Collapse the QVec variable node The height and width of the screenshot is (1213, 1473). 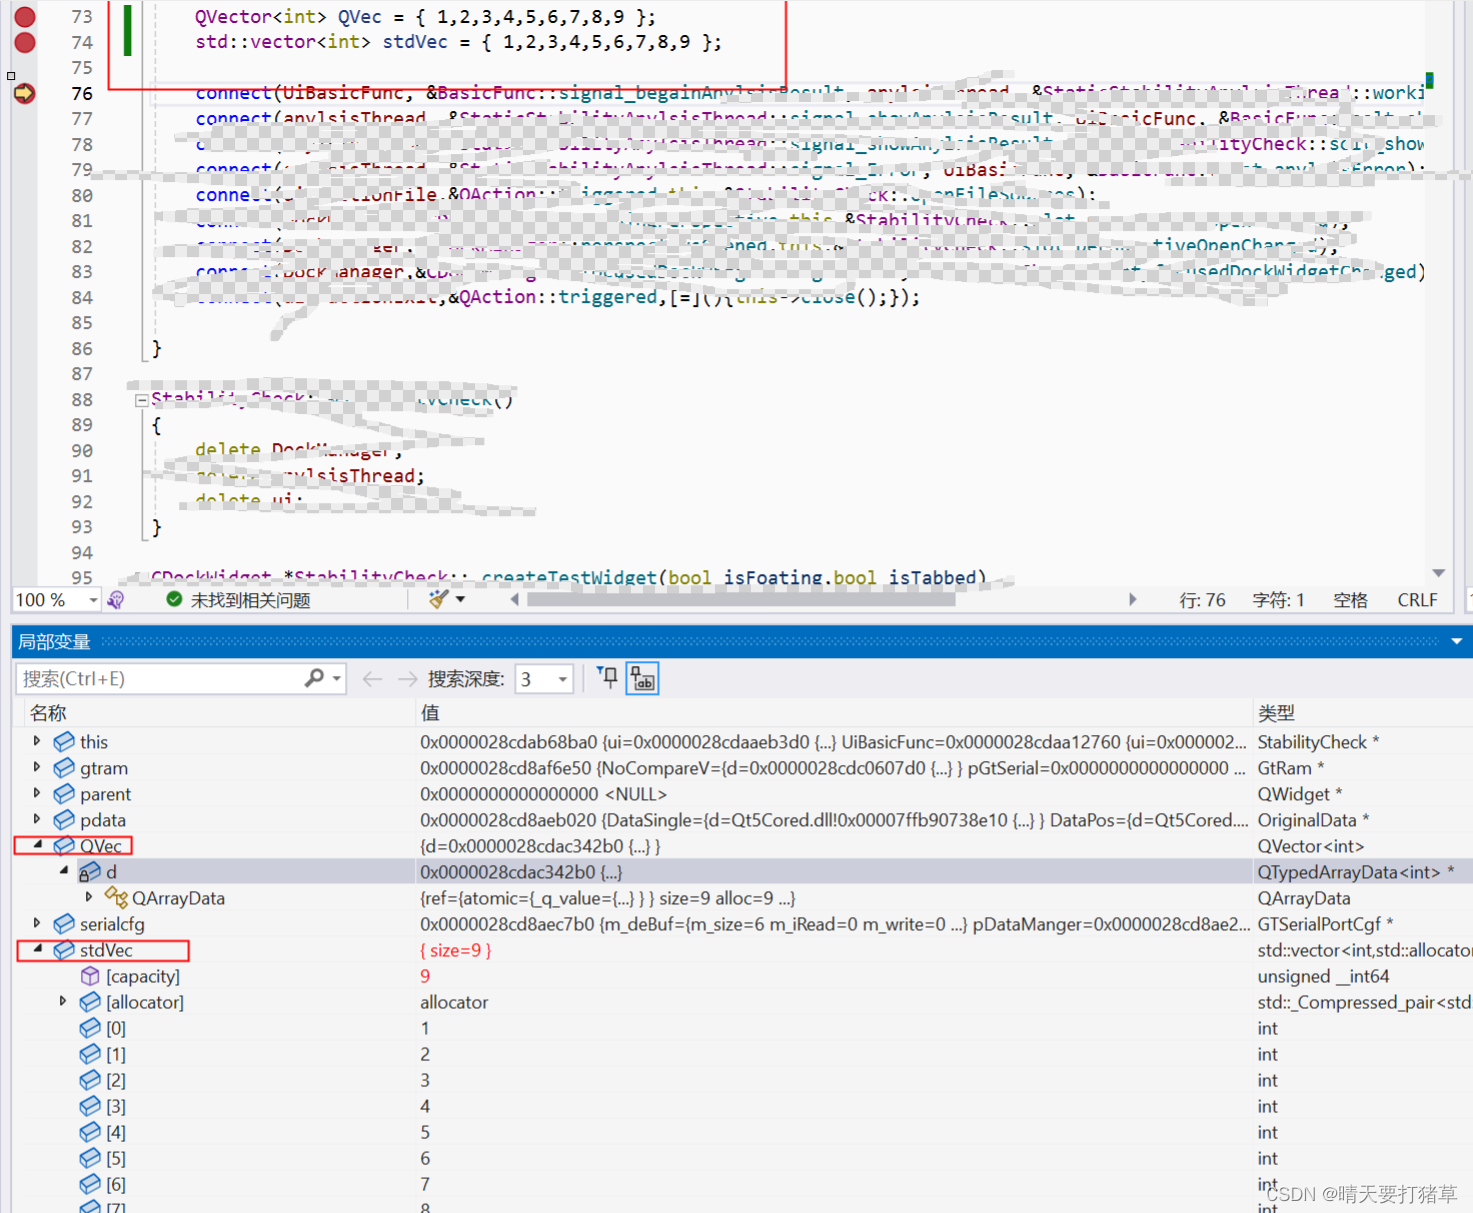click(36, 845)
